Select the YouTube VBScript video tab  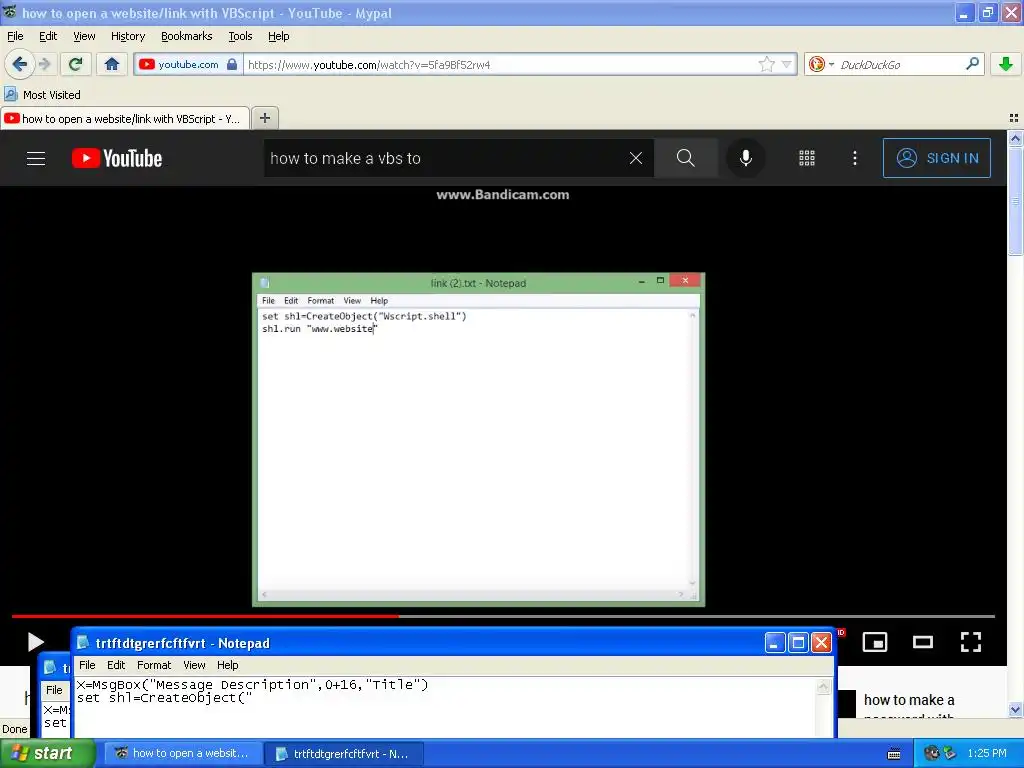tap(124, 118)
